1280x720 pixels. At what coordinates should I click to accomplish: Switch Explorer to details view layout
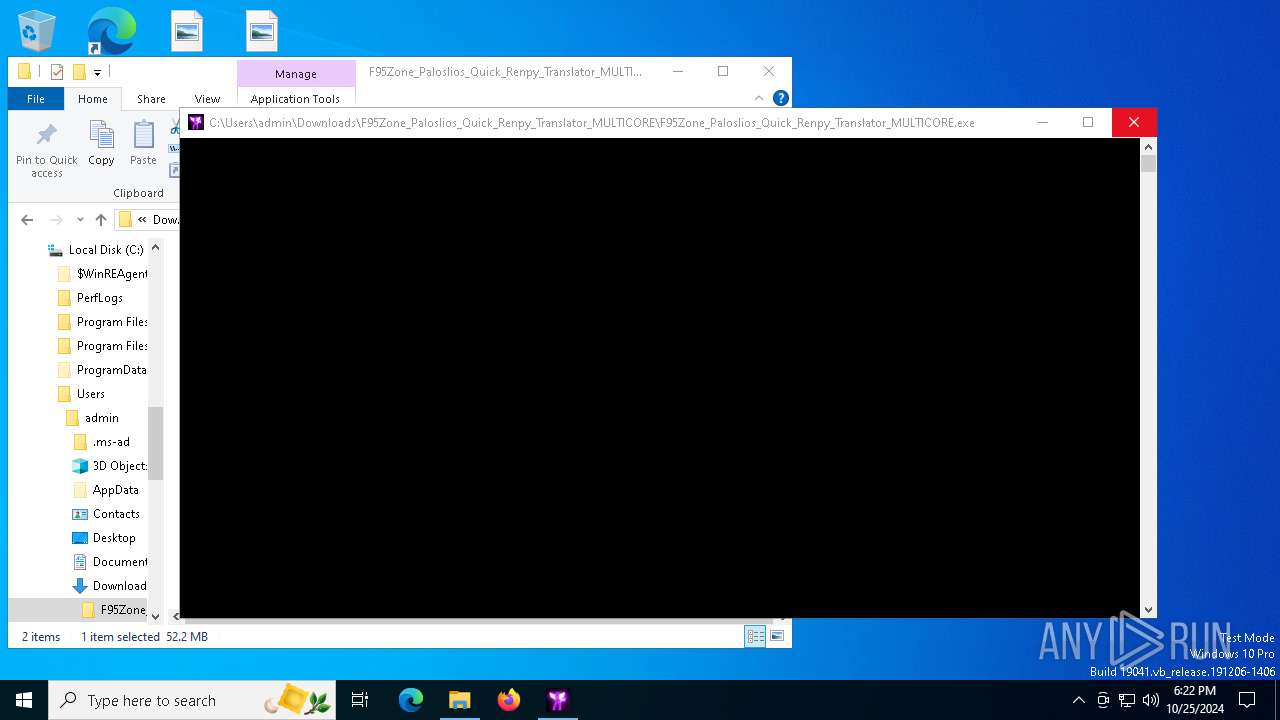pyautogui.click(x=756, y=636)
